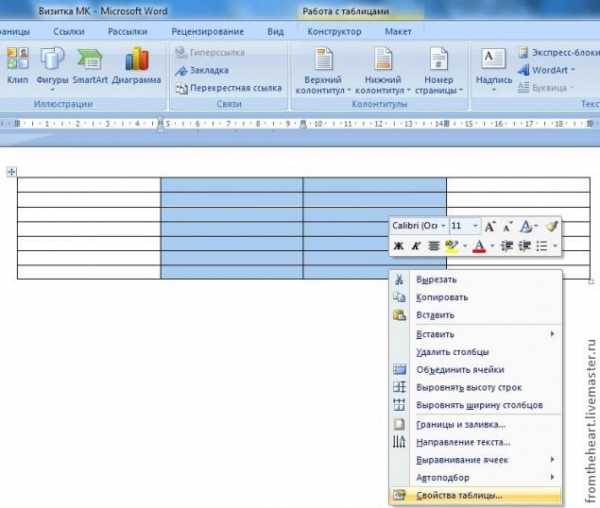Click Format Painter brush in mini toolbar
Image resolution: width=600 pixels, height=508 pixels.
click(x=552, y=227)
